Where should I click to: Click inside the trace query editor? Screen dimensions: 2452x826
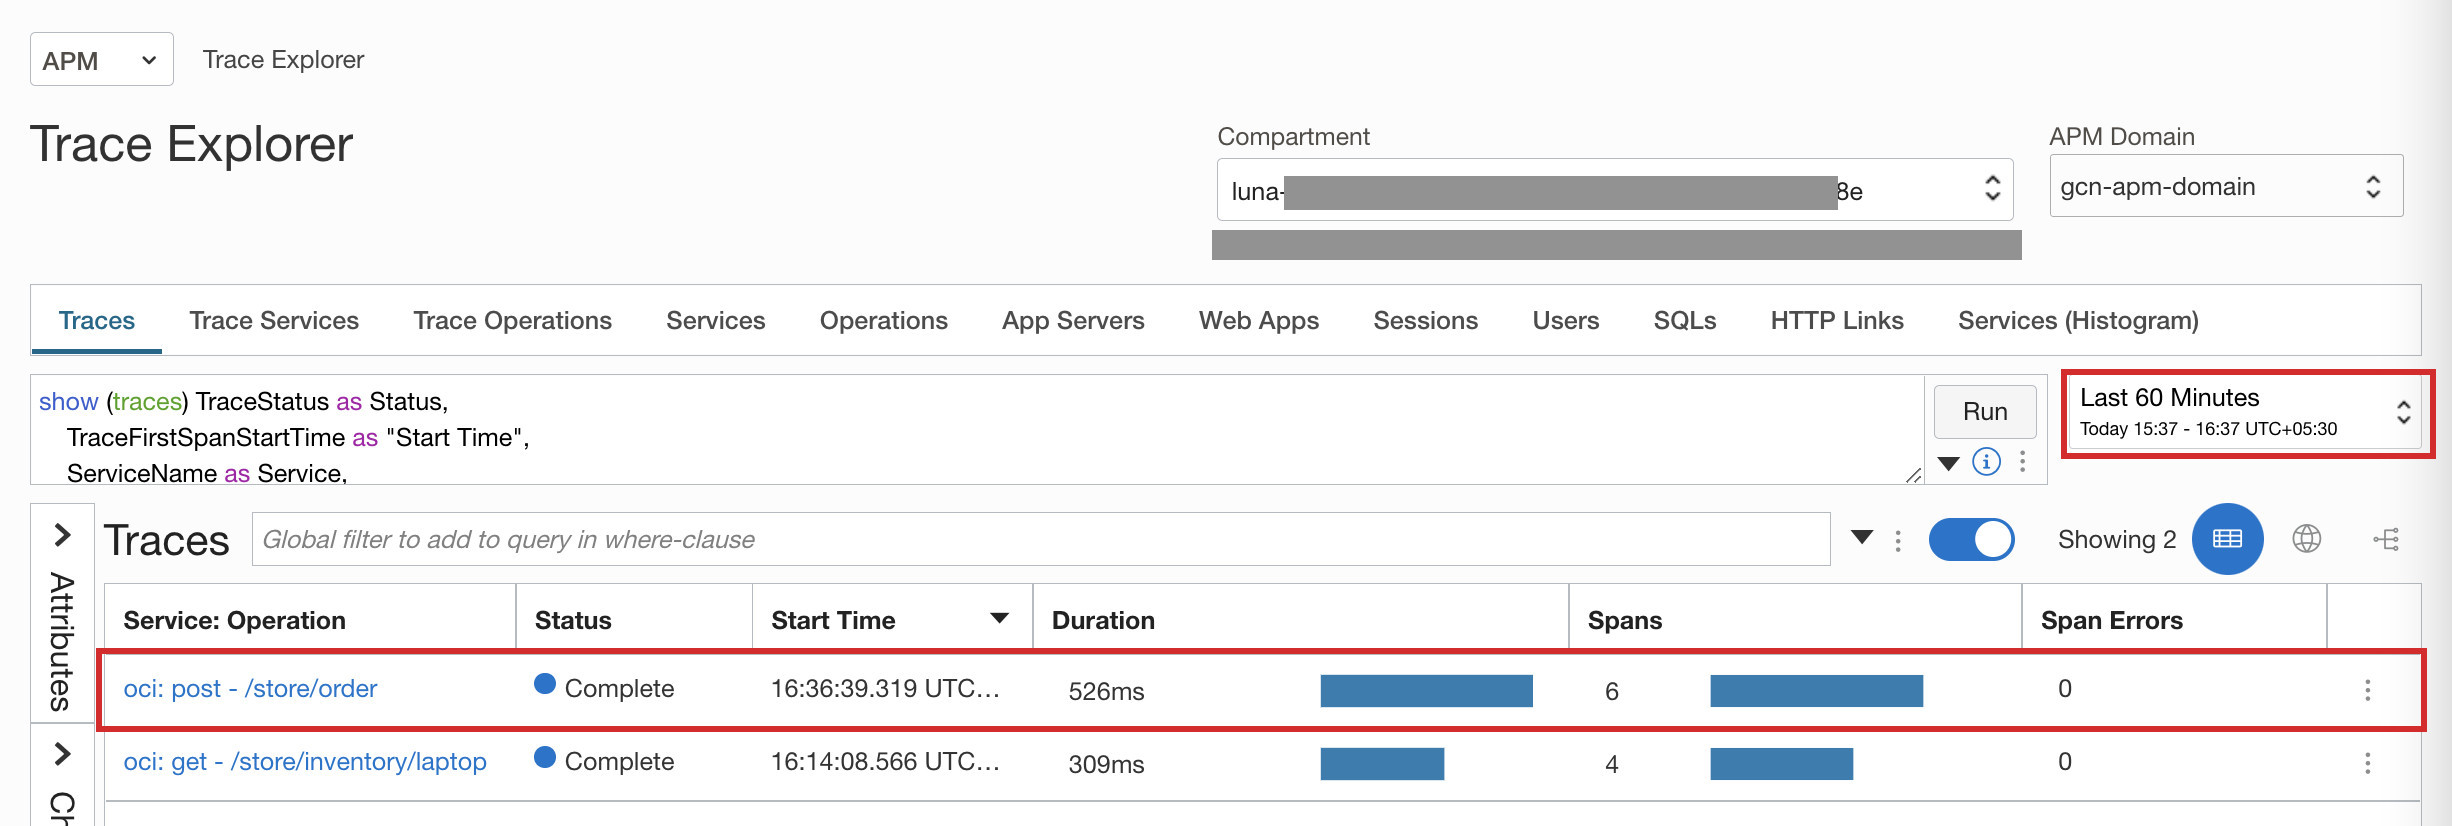tap(977, 430)
